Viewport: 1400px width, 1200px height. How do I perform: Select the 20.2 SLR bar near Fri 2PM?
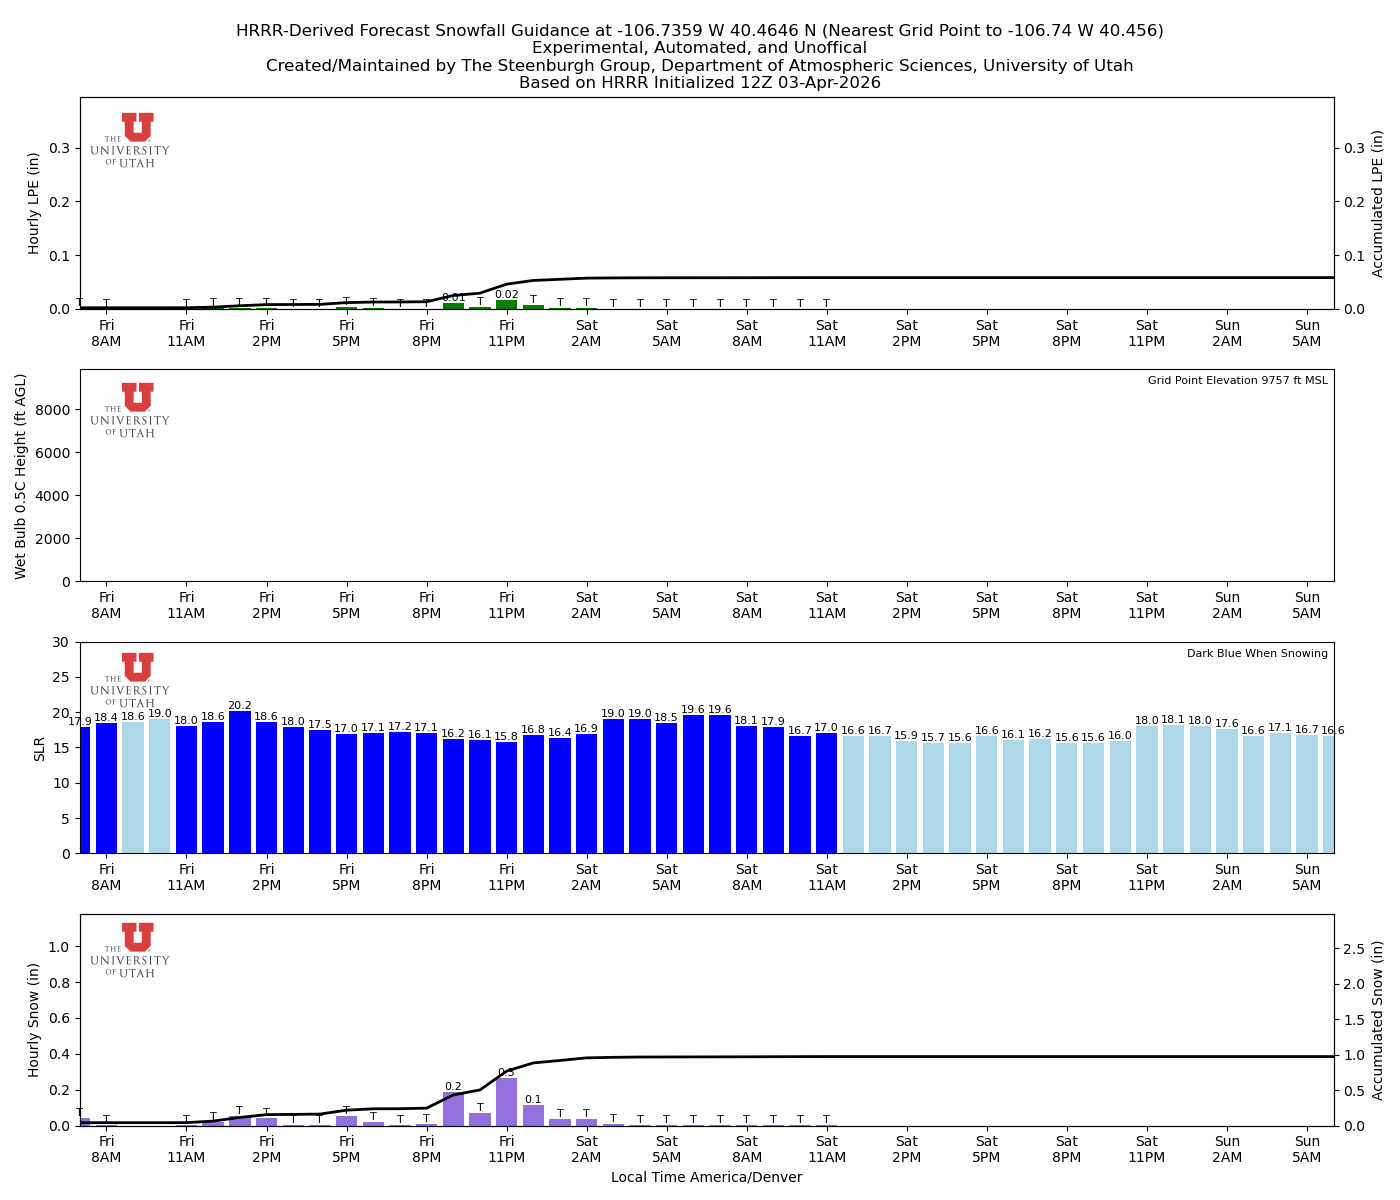tap(240, 780)
